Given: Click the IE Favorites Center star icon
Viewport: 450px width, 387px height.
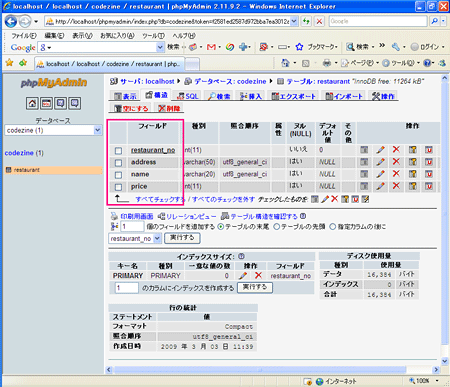Looking at the screenshot, I should pyautogui.click(x=9, y=63).
